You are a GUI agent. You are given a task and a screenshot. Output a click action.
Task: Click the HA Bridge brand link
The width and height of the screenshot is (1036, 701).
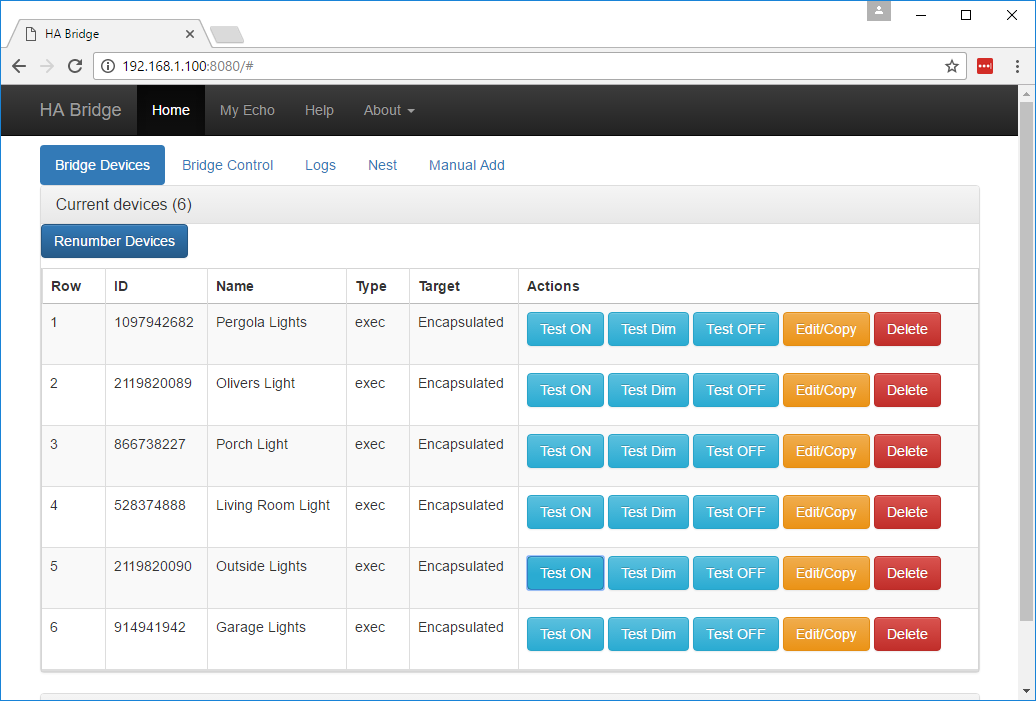81,110
